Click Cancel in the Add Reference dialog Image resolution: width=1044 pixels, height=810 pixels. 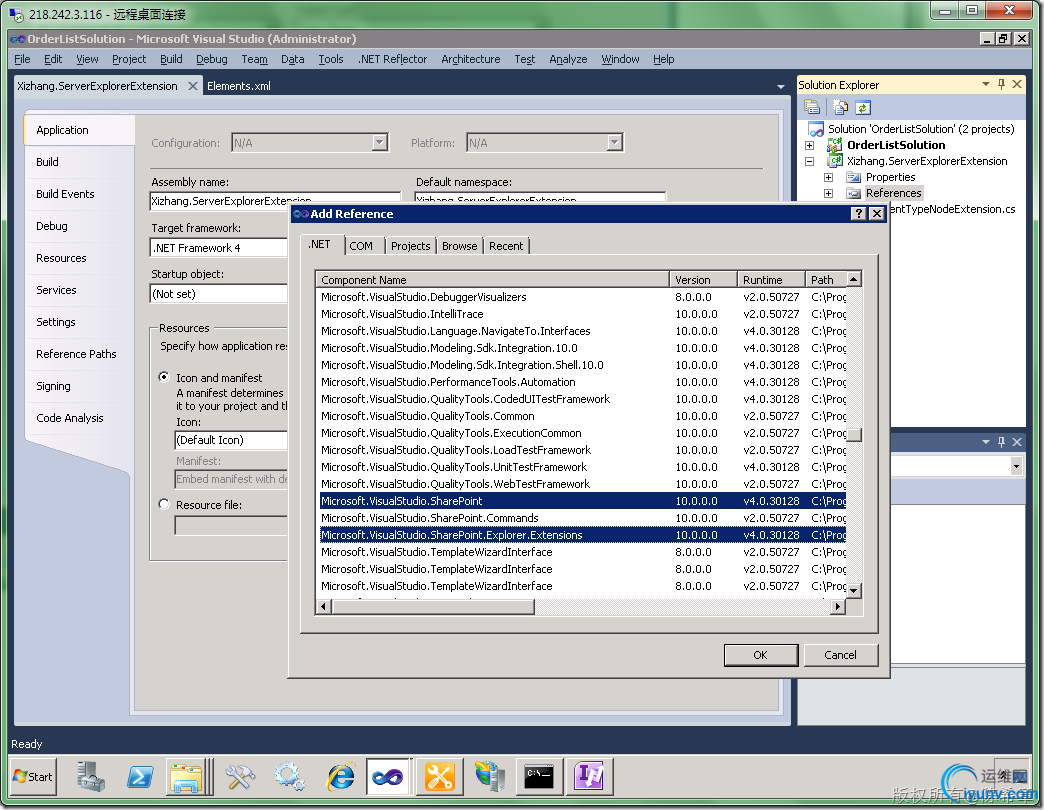pos(840,655)
